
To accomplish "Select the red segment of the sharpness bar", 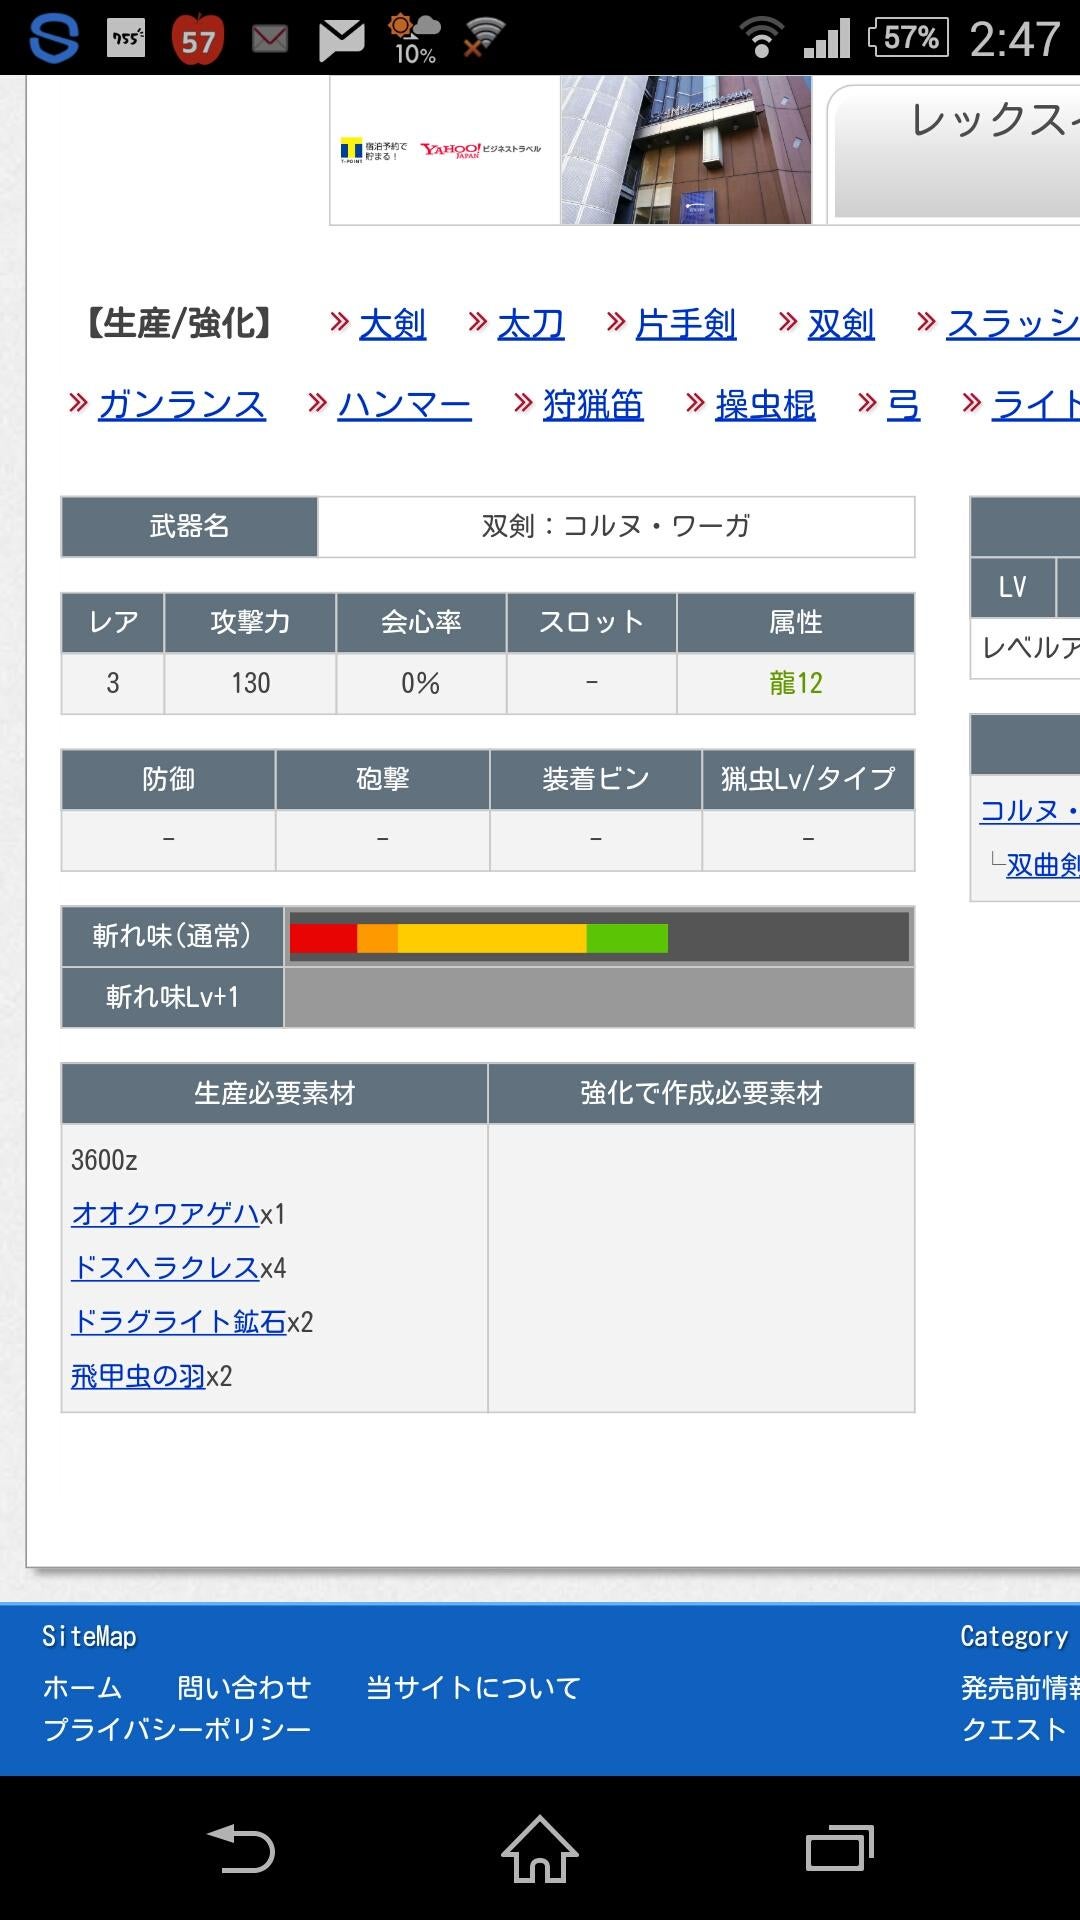I will pos(323,938).
